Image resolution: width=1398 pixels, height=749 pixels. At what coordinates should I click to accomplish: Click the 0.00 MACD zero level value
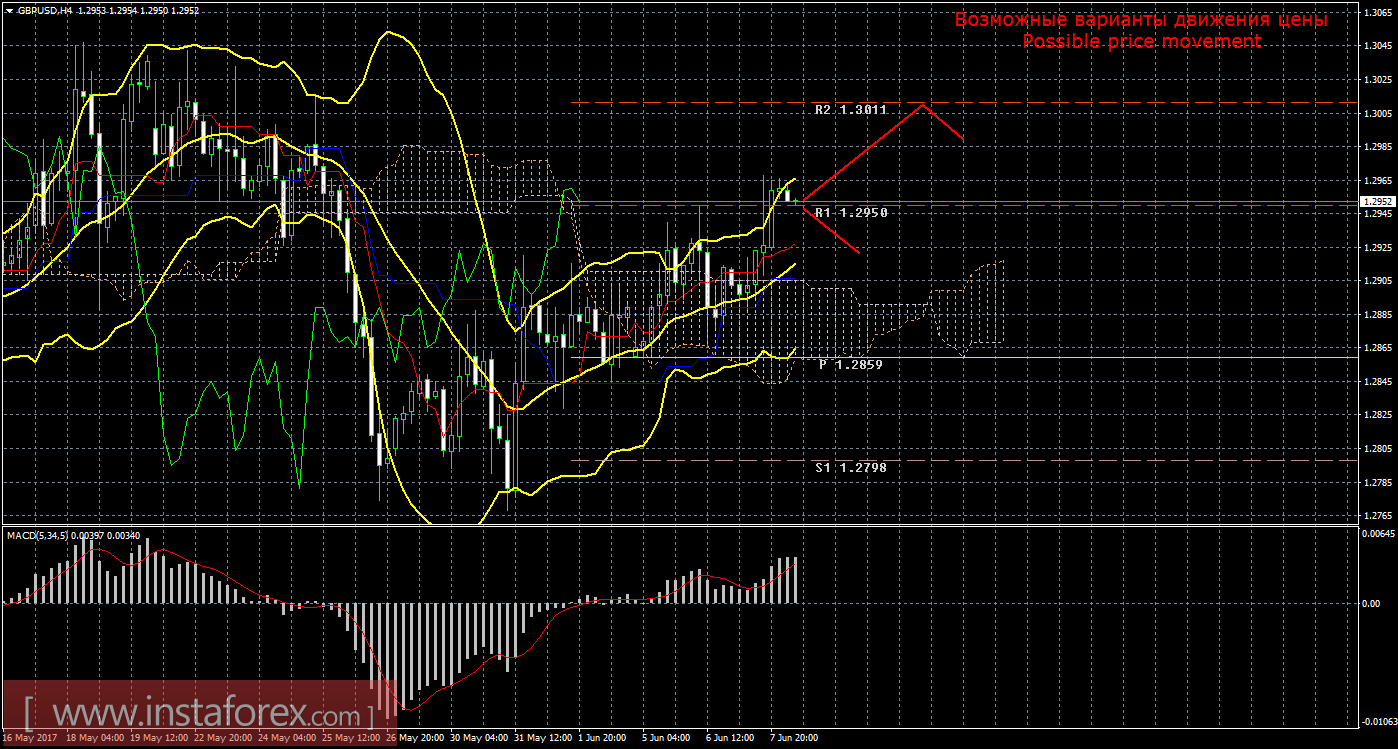tap(1374, 604)
